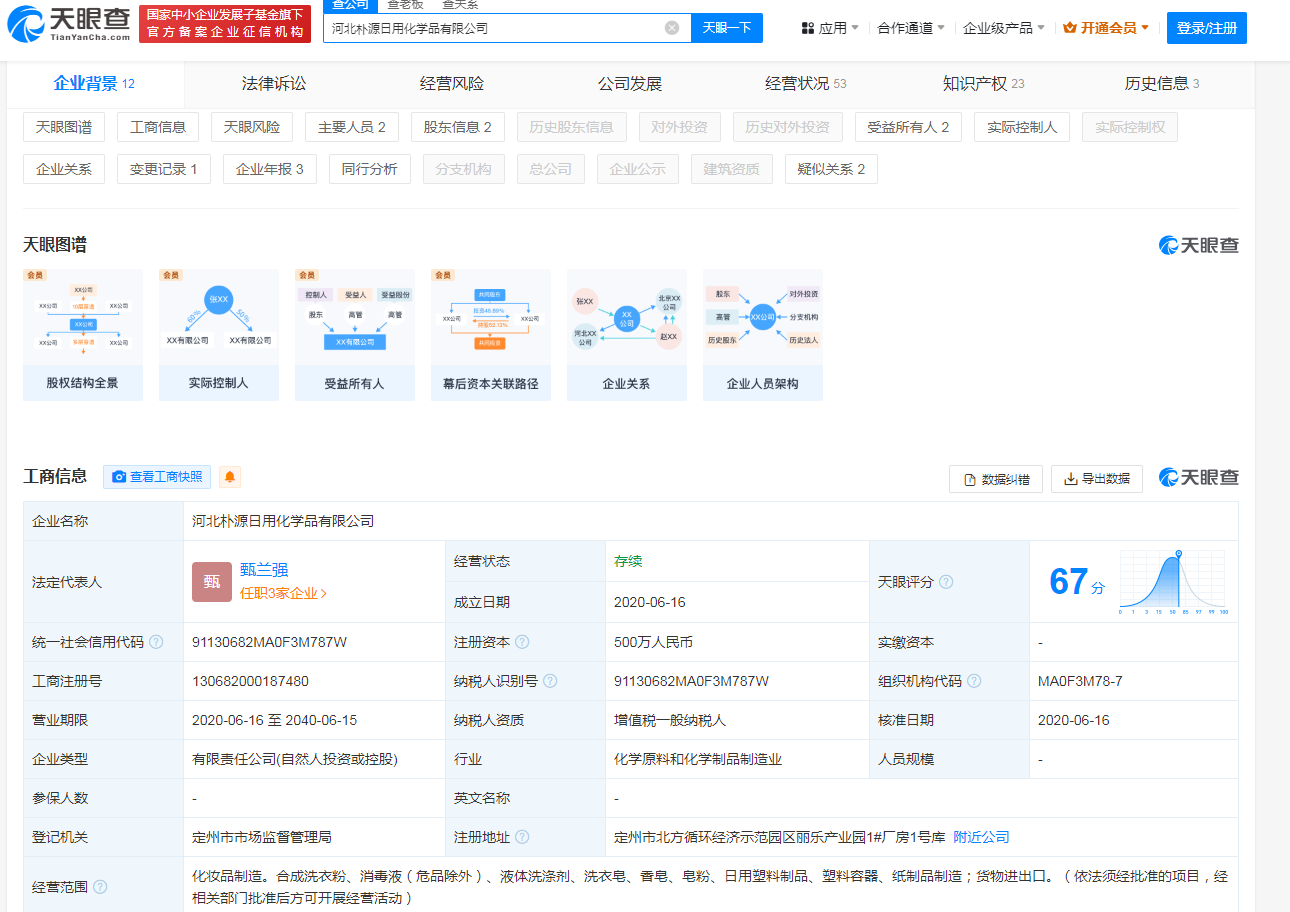
Task: Jump to 企业关系 section button
Action: click(64, 169)
